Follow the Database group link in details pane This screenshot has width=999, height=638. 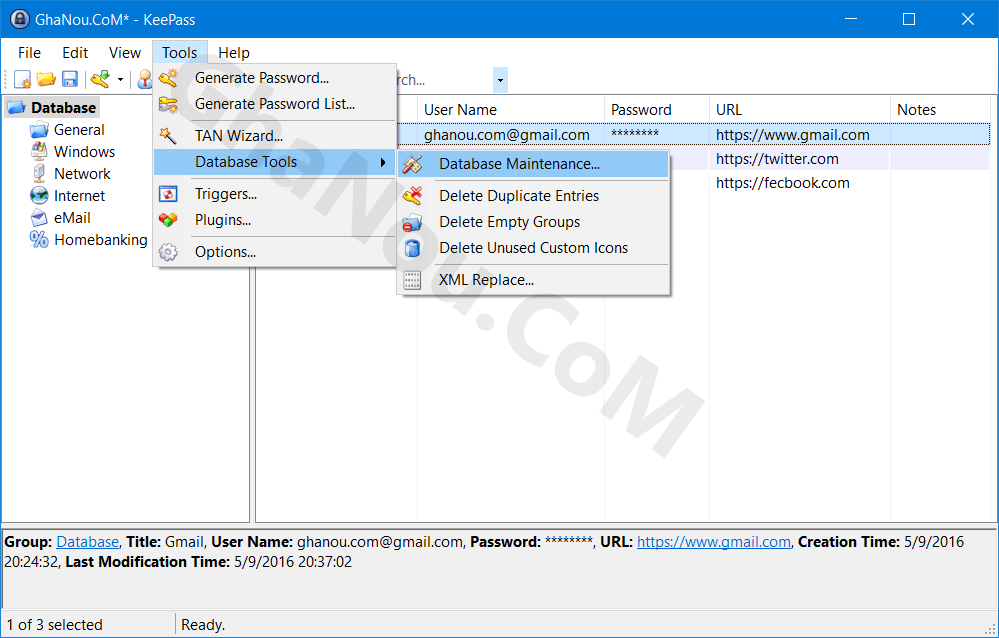coord(87,542)
